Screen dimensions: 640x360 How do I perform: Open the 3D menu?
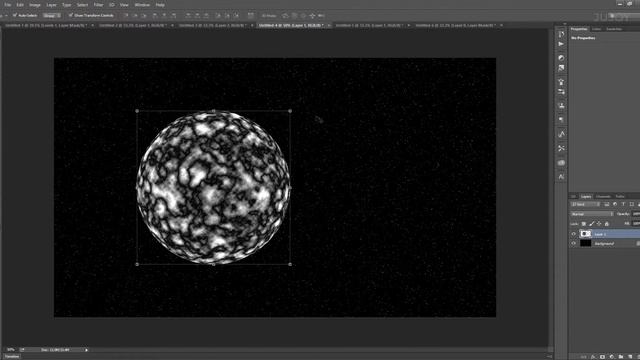[x=112, y=5]
